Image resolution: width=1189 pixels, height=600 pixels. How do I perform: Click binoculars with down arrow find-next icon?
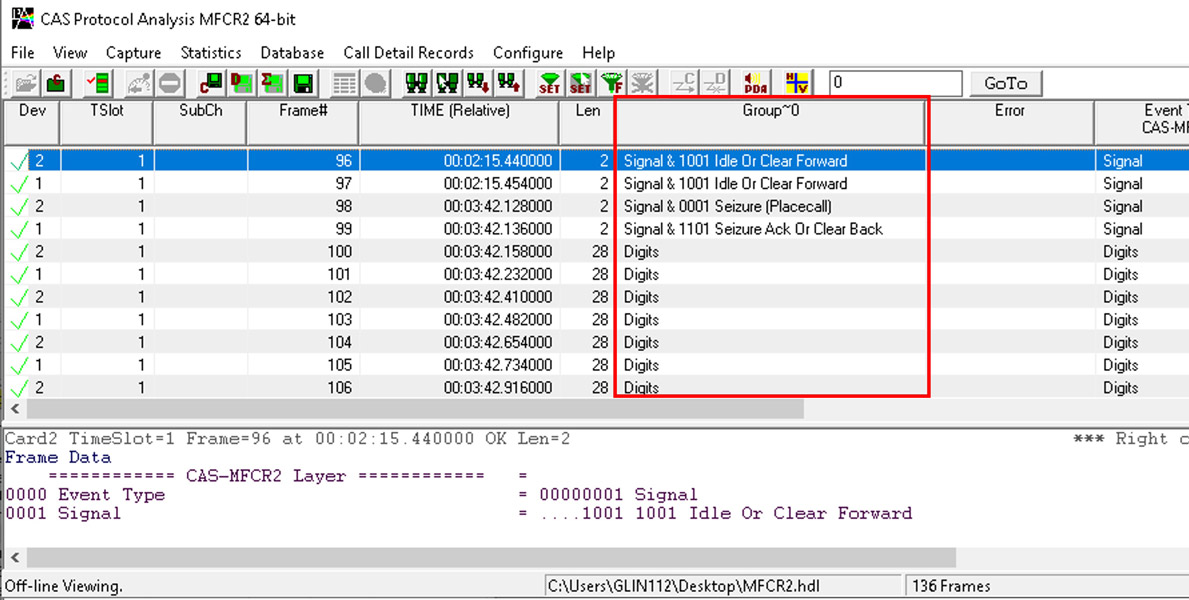pos(478,83)
